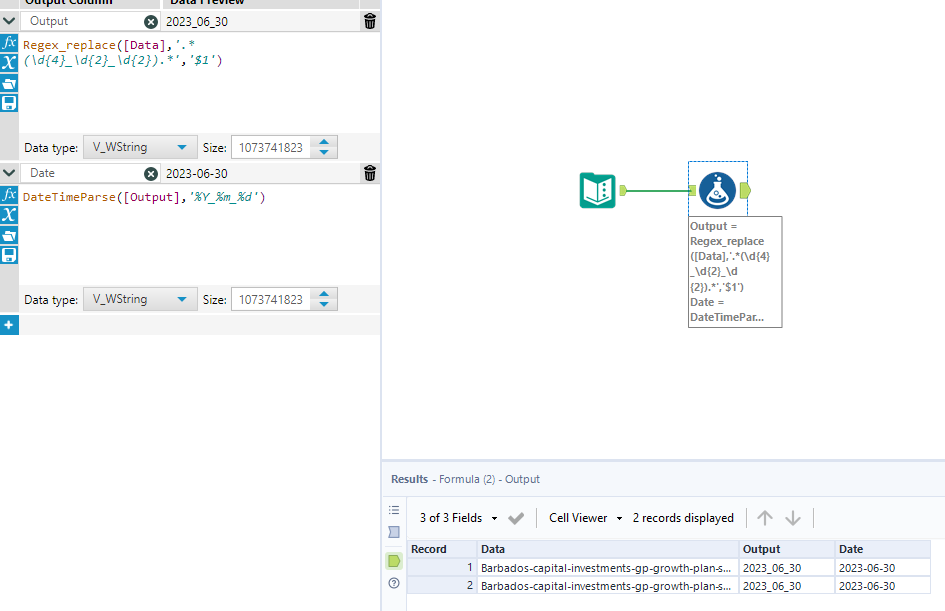Select record number 2 row header
Viewport: 945px width, 611px height.
pyautogui.click(x=442, y=586)
